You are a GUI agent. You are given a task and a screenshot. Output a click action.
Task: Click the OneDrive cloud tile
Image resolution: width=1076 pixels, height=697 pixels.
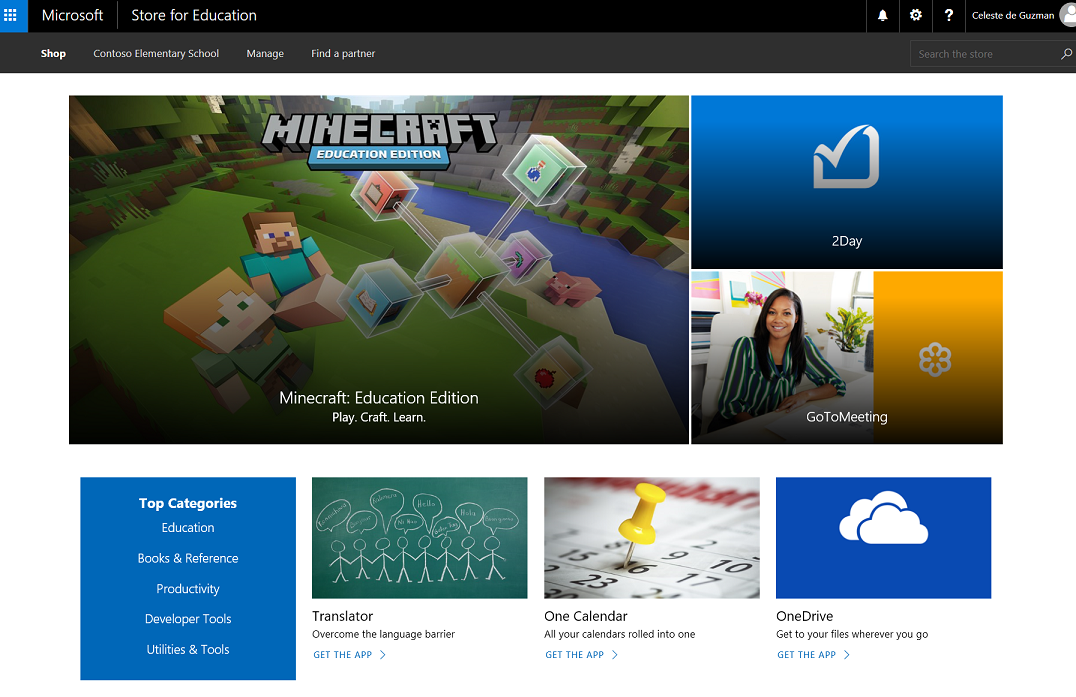(x=883, y=538)
